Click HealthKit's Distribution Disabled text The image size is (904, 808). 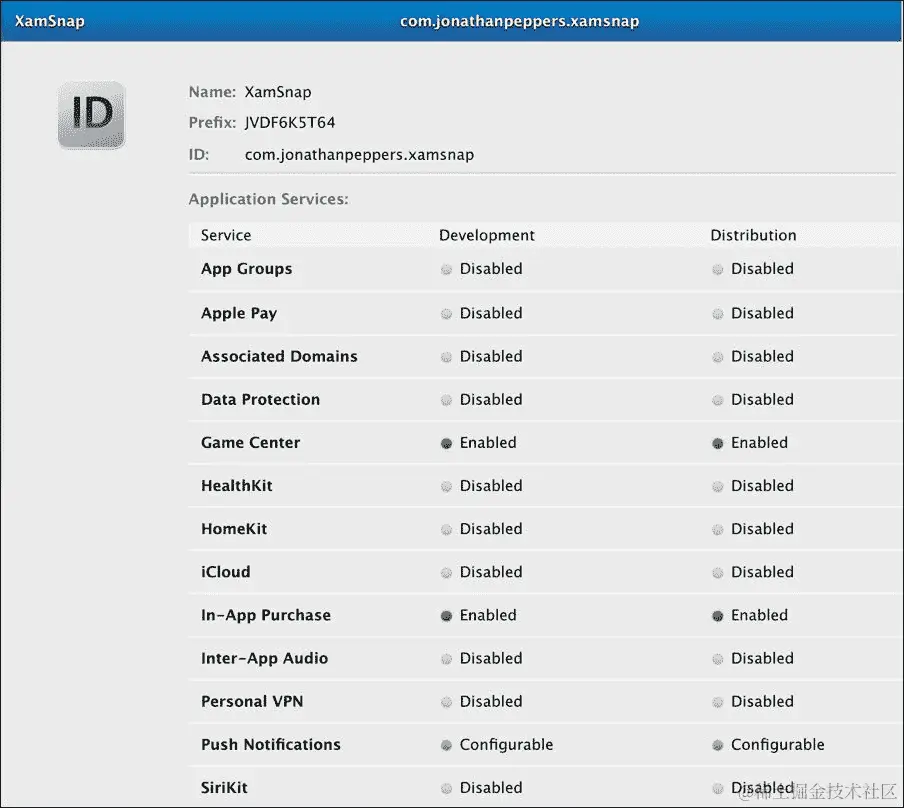[762, 486]
